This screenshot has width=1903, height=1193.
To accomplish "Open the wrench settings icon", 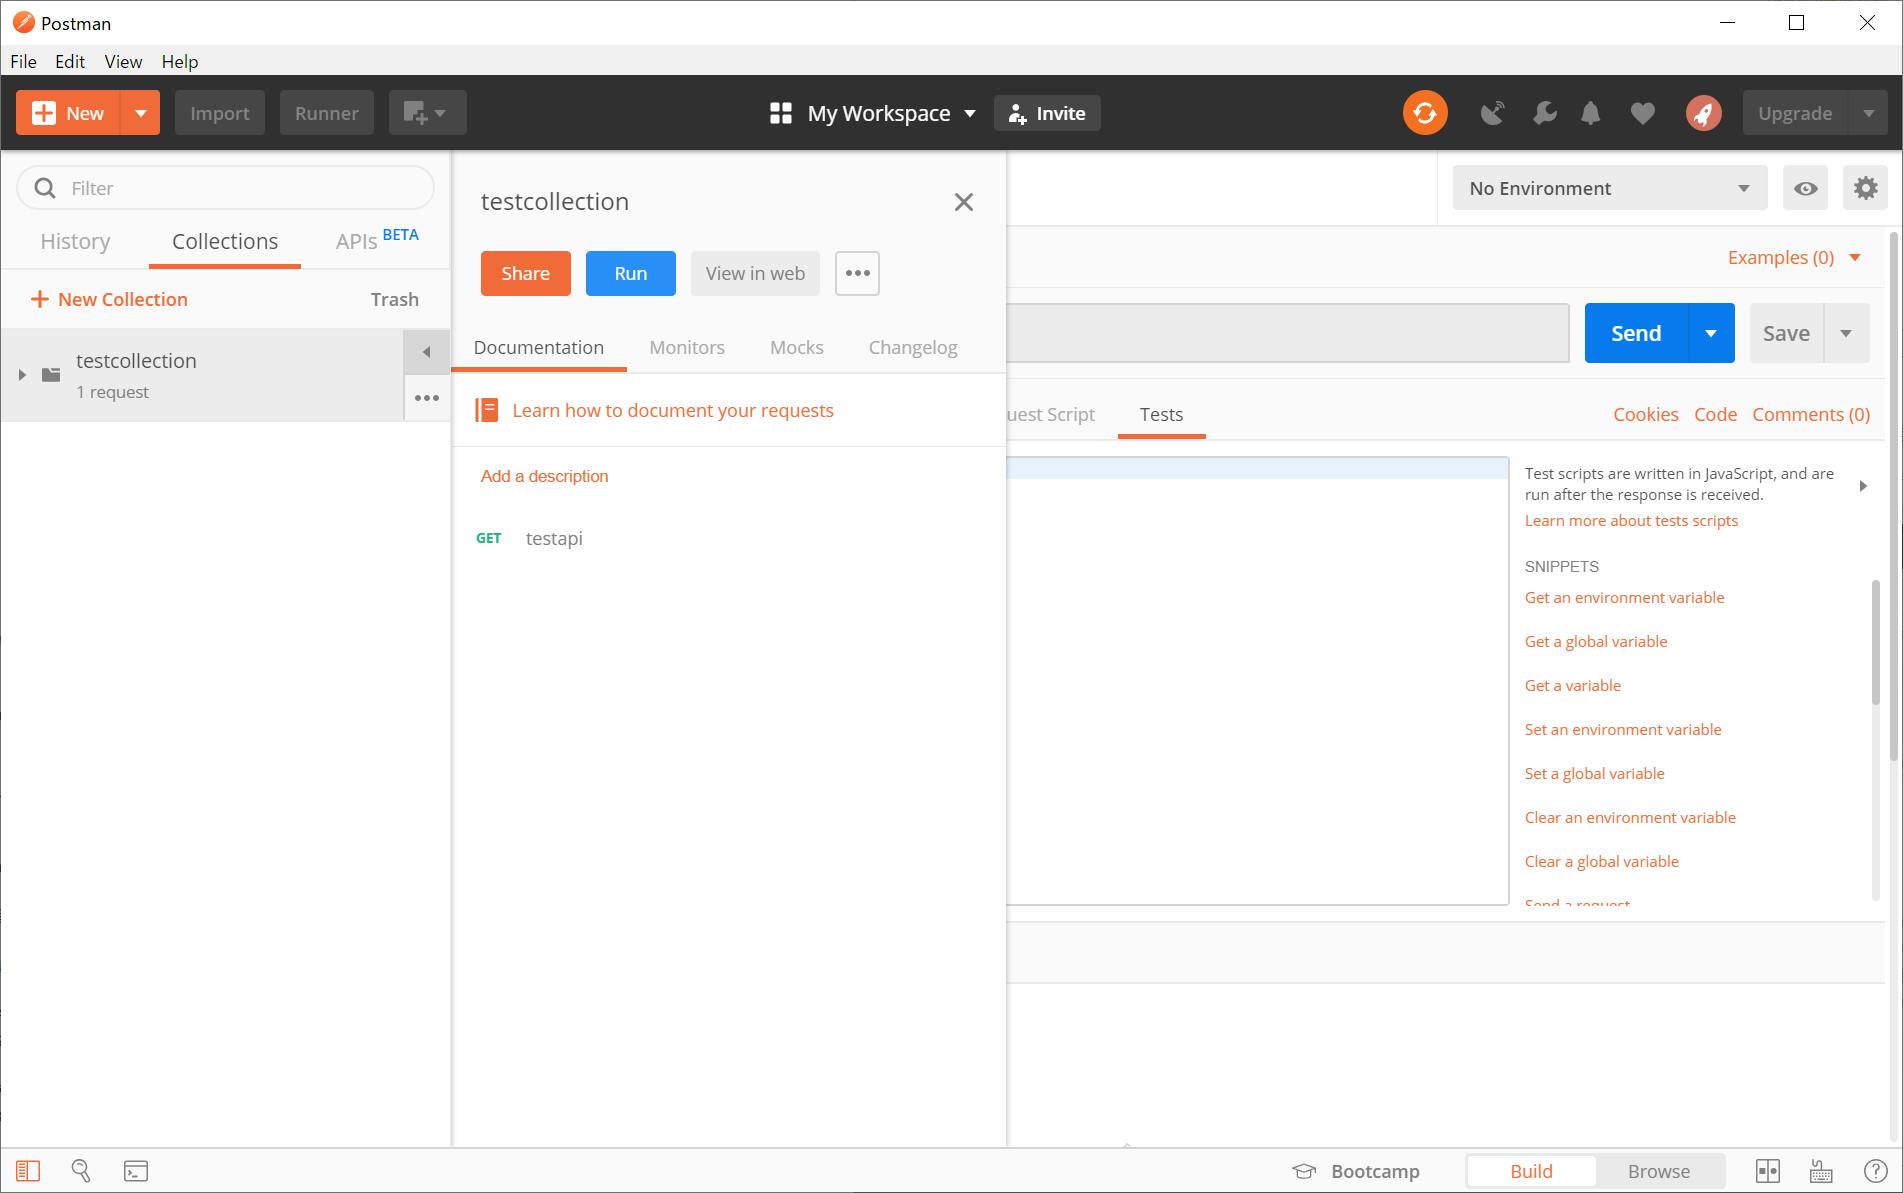I will click(1544, 113).
